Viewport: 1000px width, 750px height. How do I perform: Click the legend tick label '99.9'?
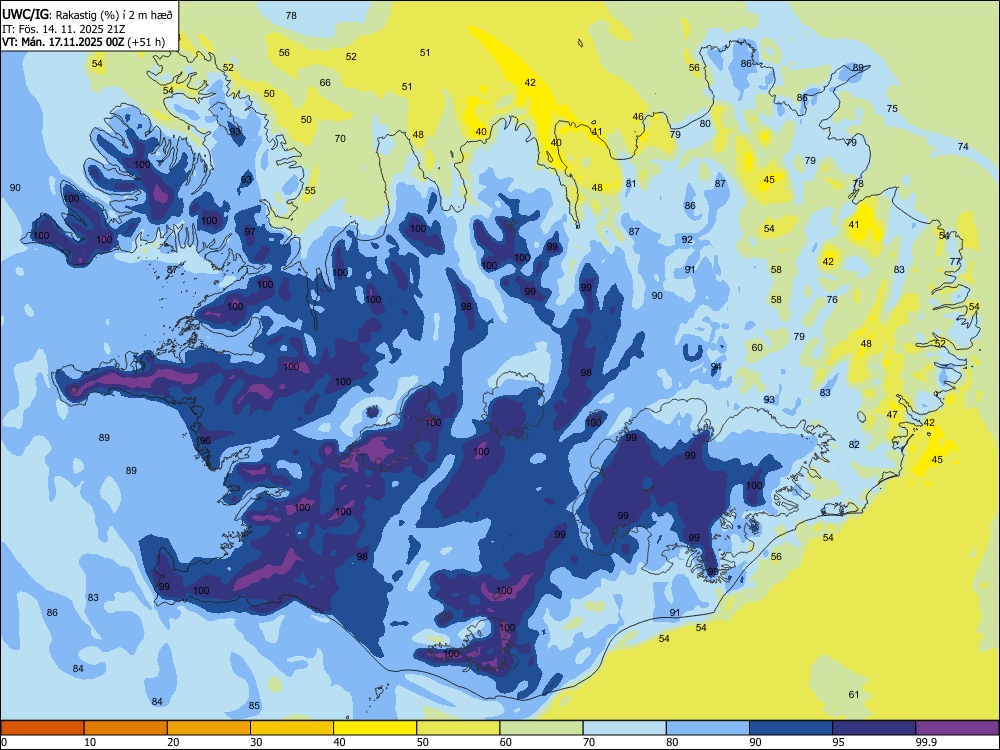(925, 742)
